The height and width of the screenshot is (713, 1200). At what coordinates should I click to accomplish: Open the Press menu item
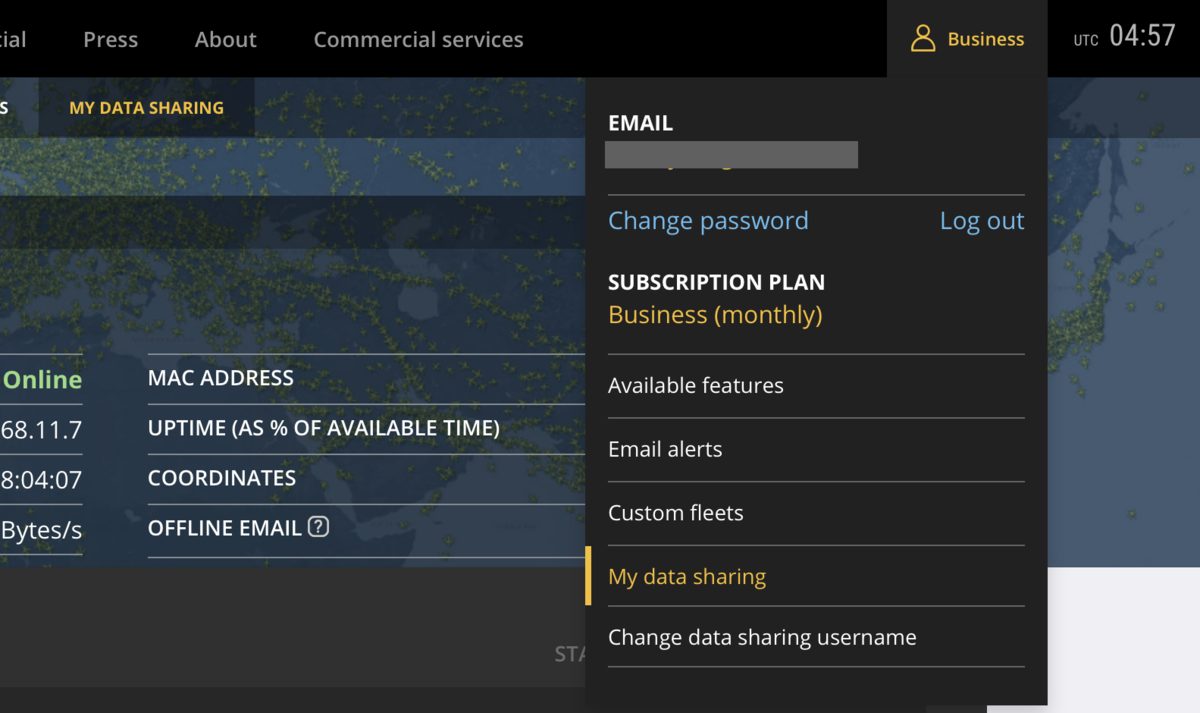click(x=110, y=39)
